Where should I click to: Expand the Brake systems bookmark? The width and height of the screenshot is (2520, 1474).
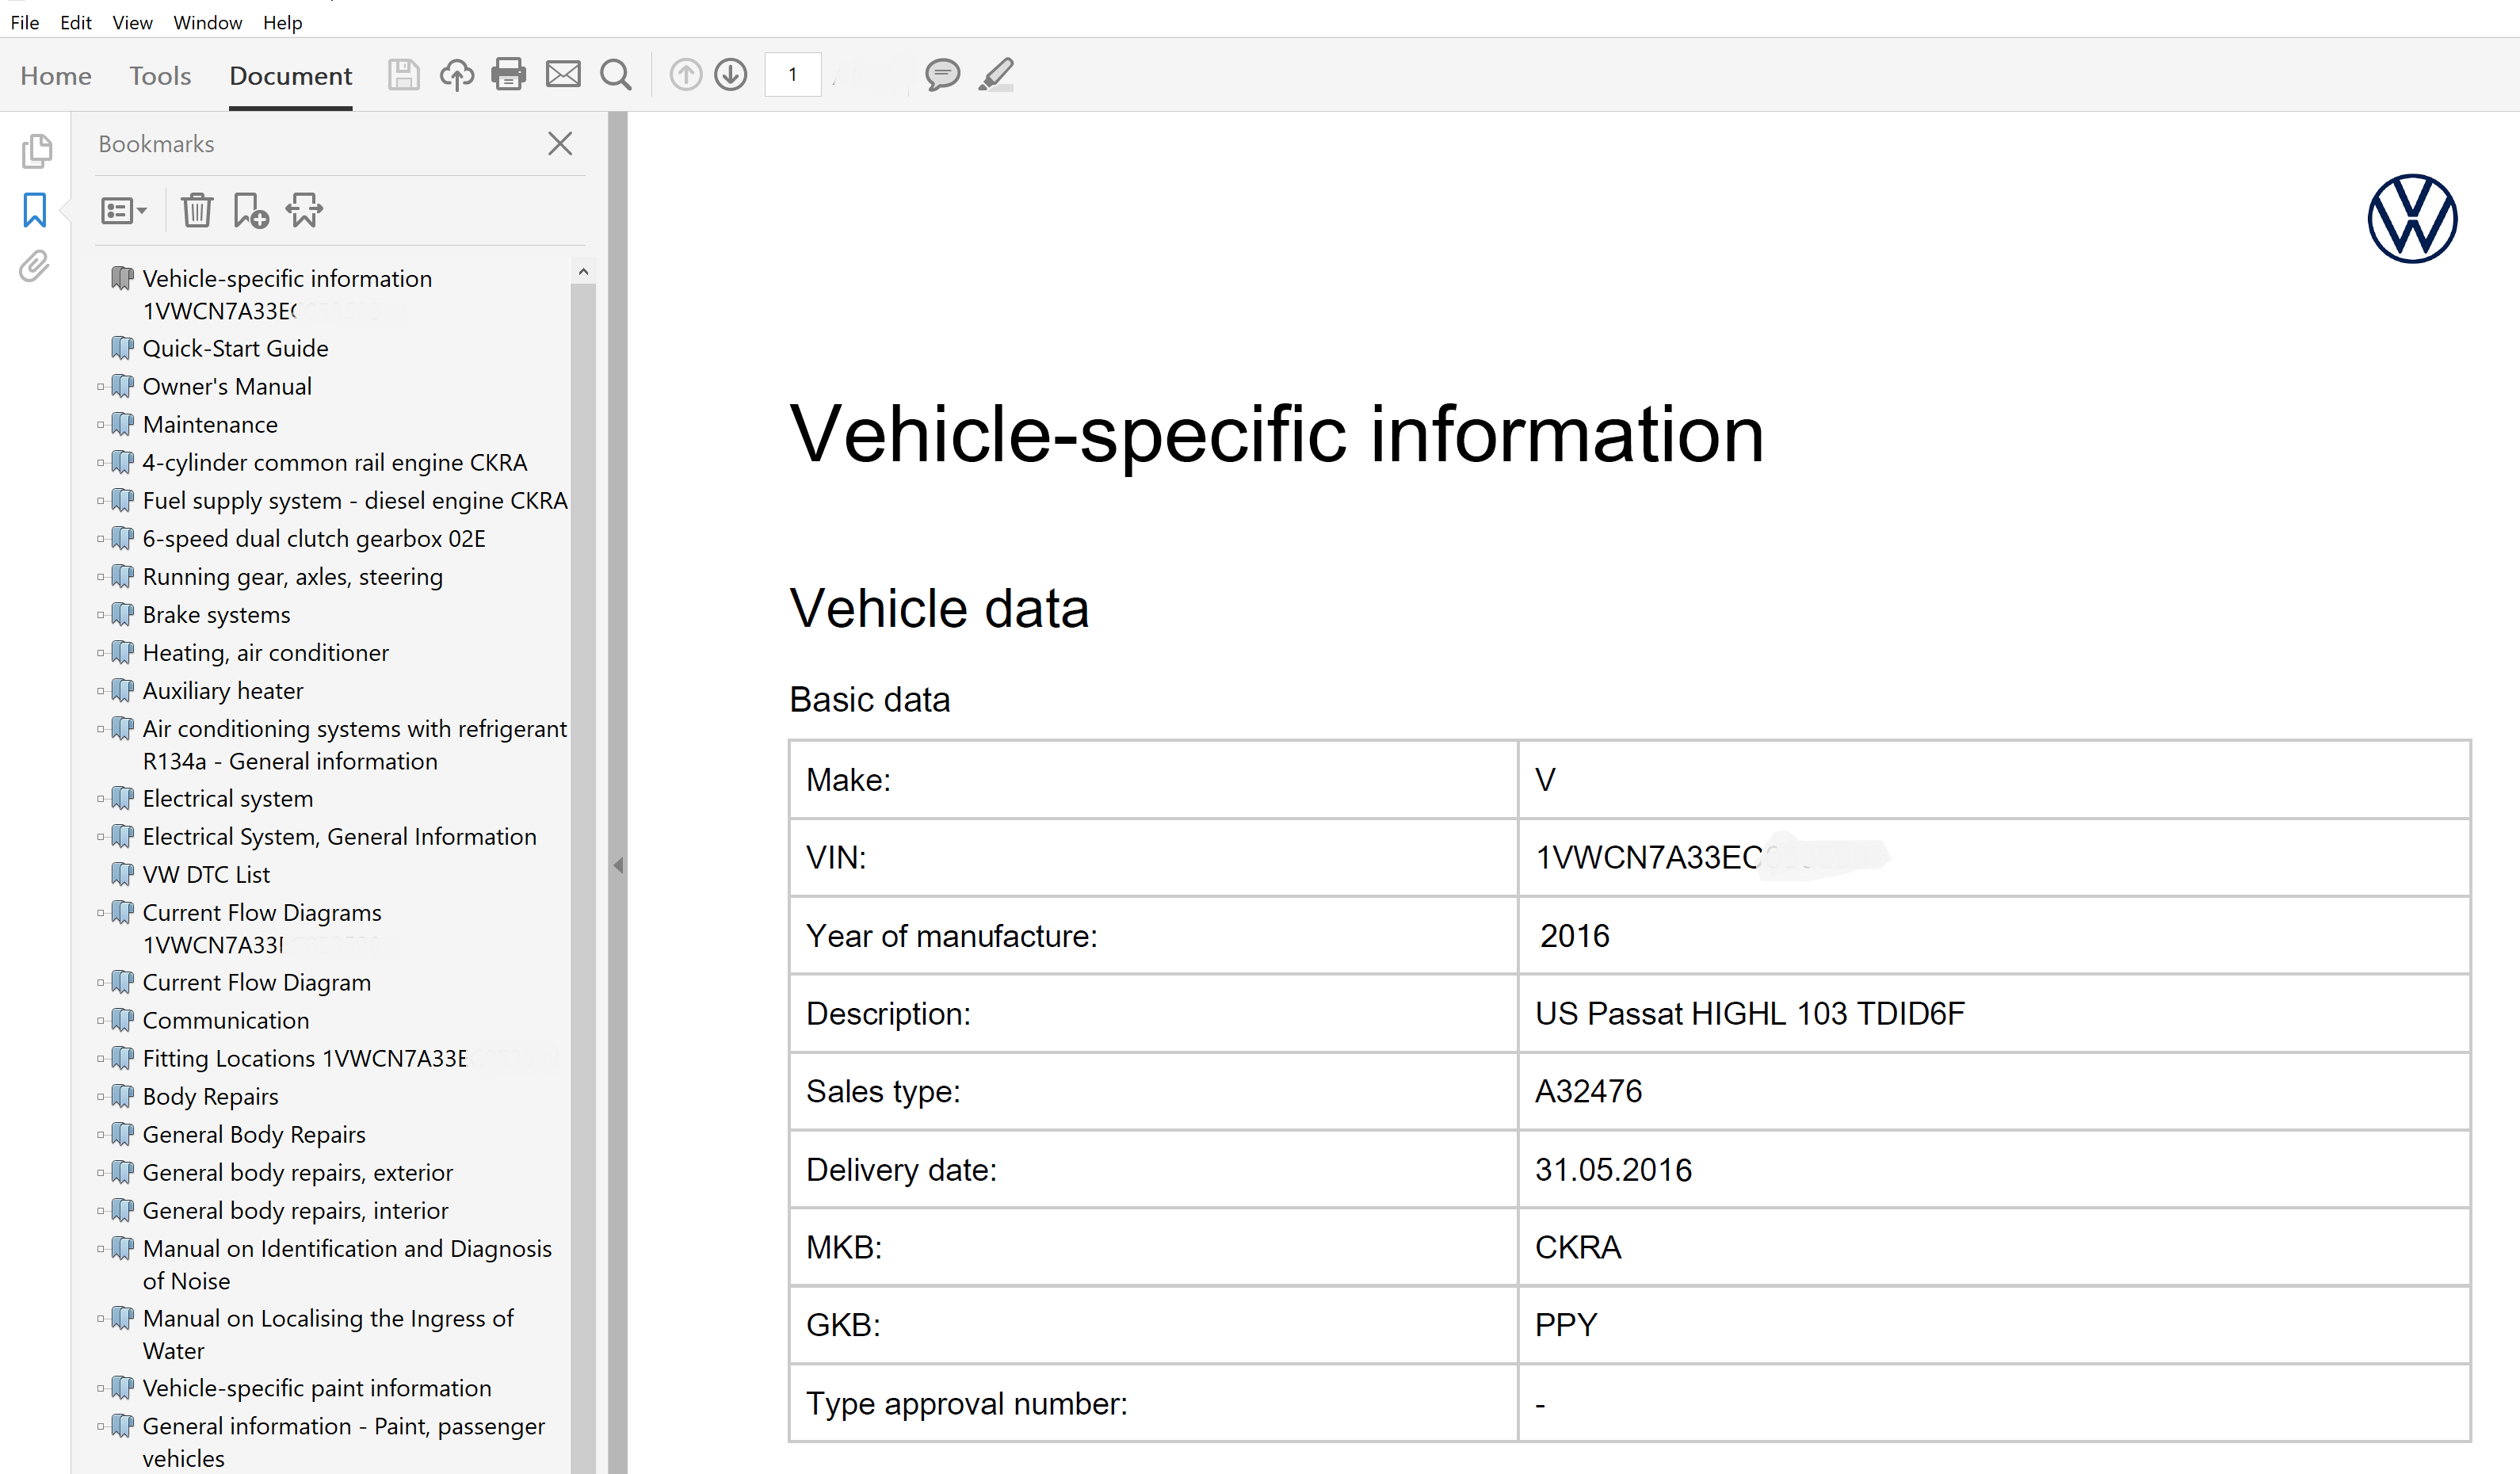(101, 615)
